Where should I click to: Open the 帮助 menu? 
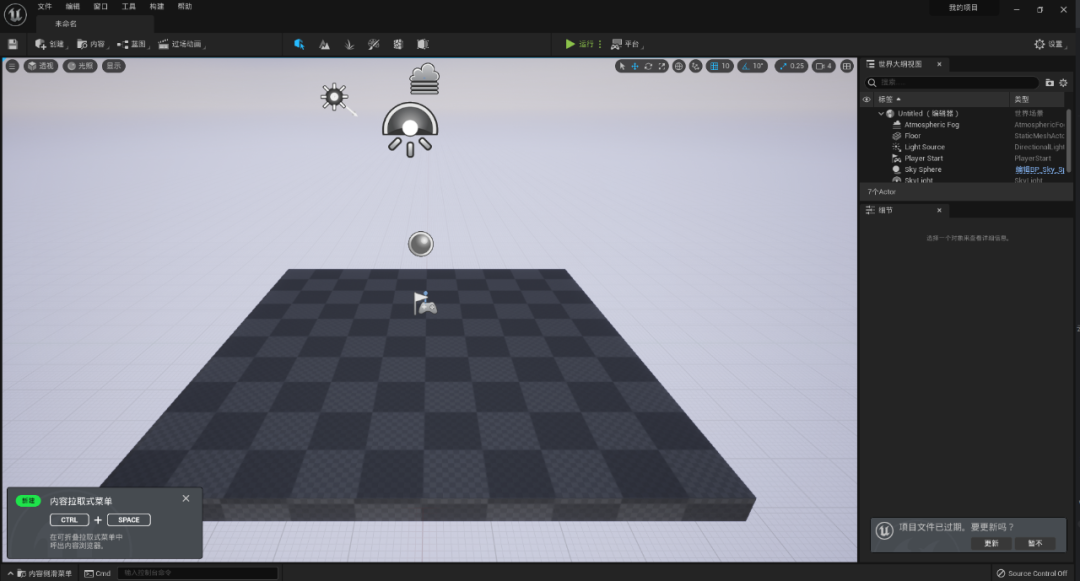point(185,6)
